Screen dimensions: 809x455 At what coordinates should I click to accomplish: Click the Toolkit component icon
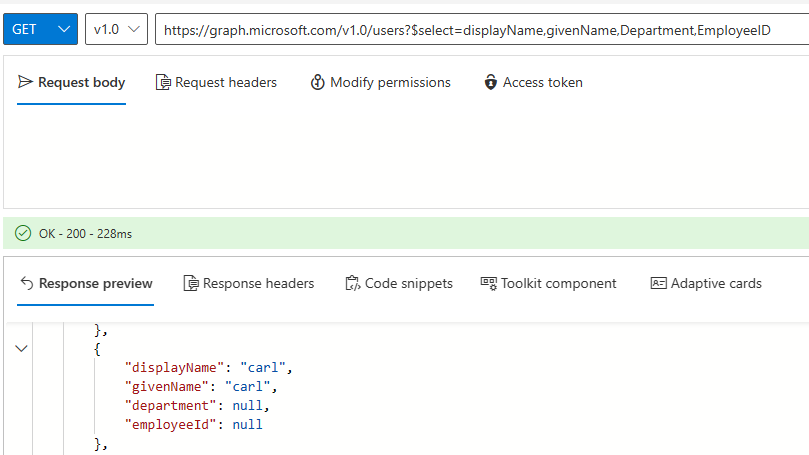pyautogui.click(x=489, y=283)
